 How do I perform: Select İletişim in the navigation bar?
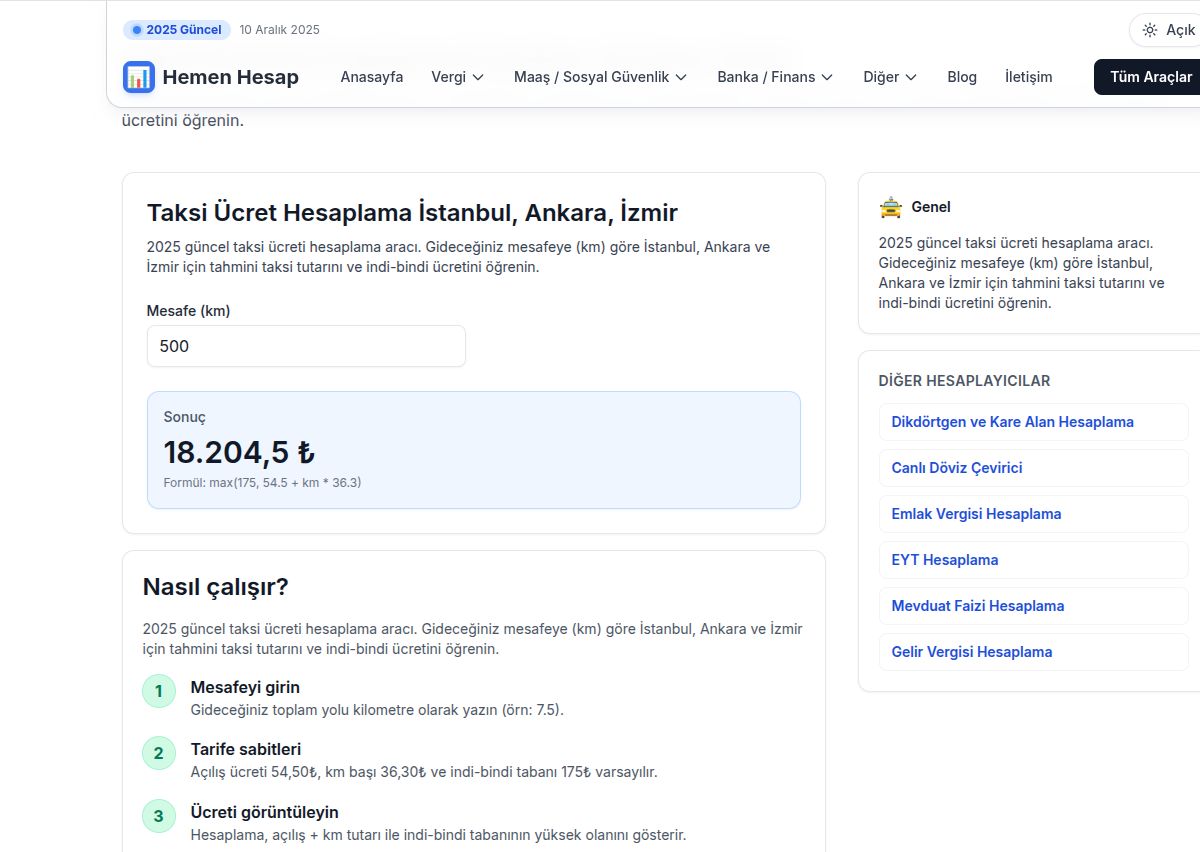tap(1028, 77)
